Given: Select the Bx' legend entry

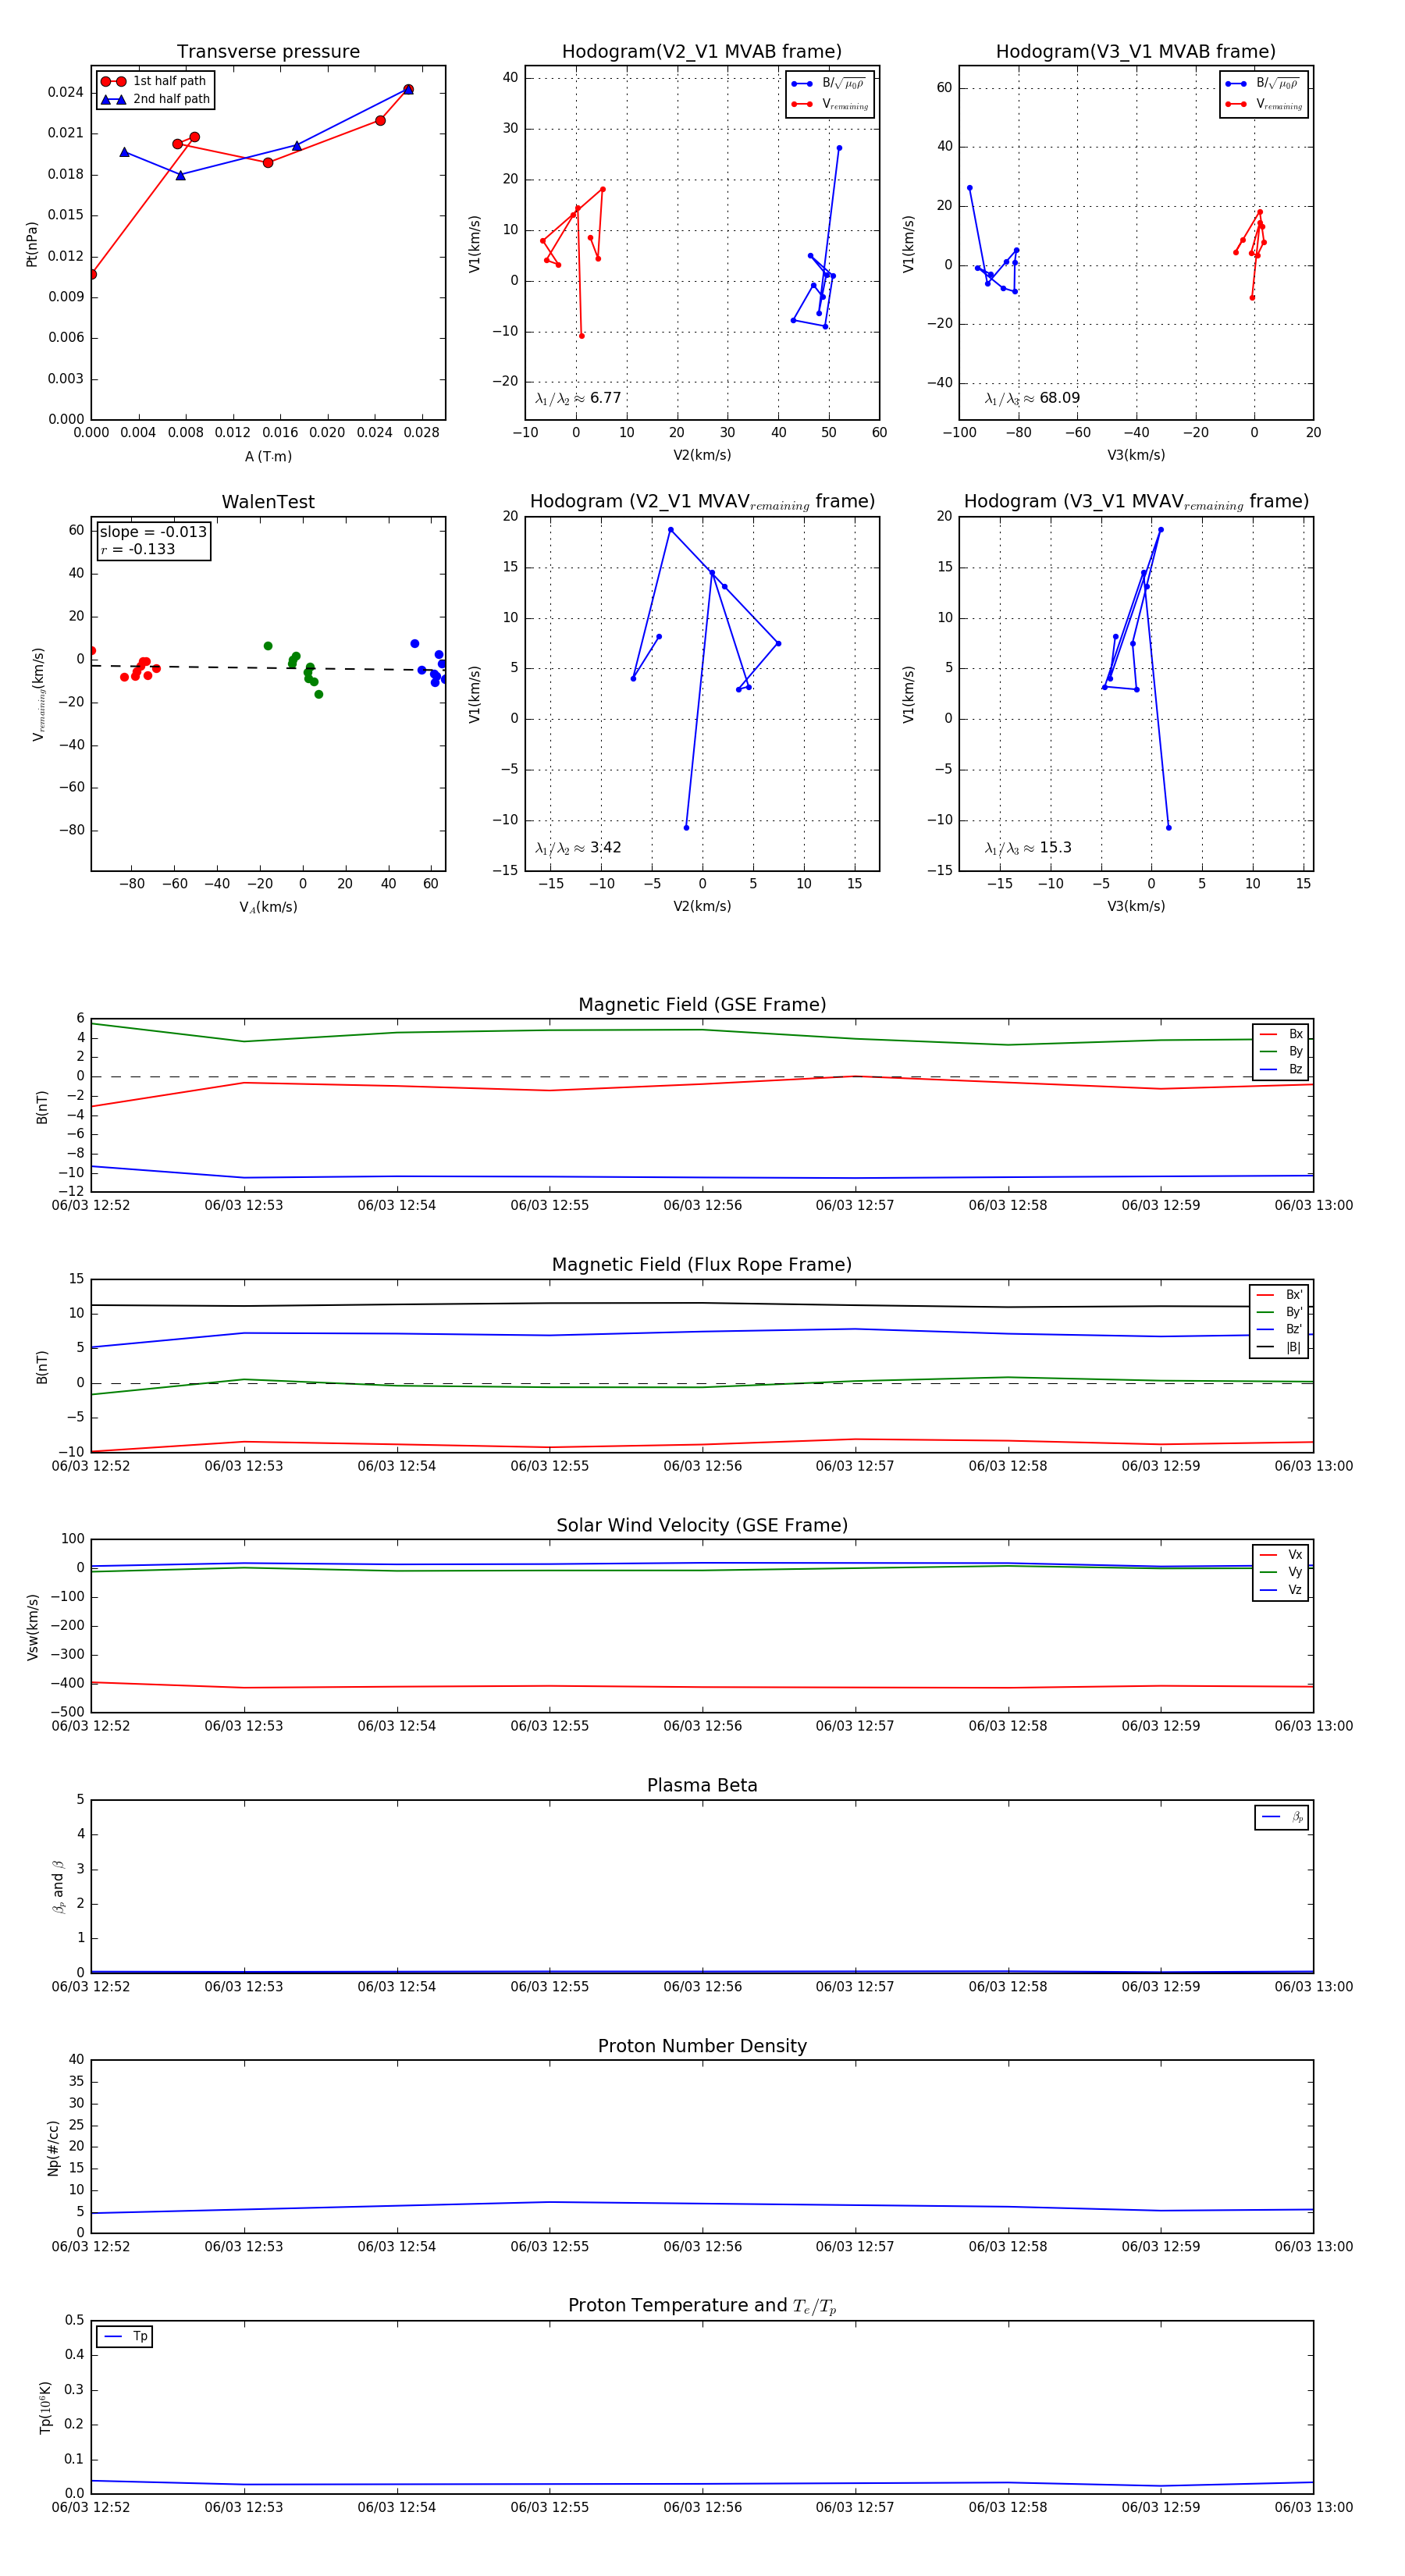Looking at the screenshot, I should point(1279,1294).
